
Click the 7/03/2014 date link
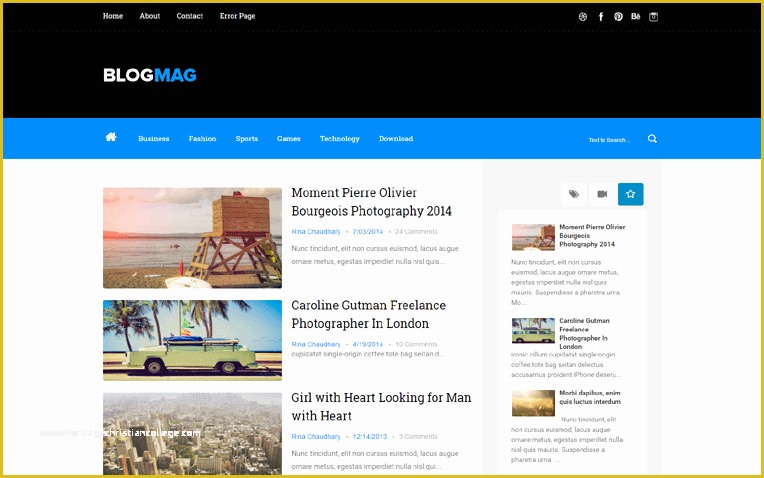point(367,231)
